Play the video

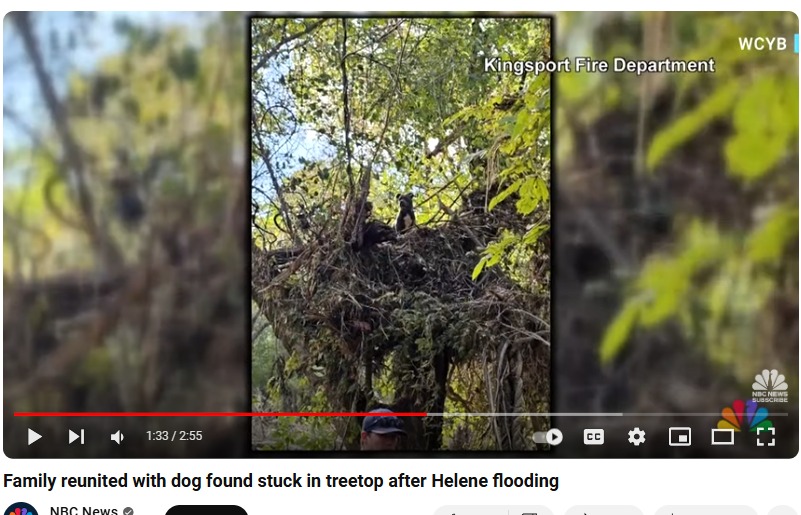[x=34, y=437]
